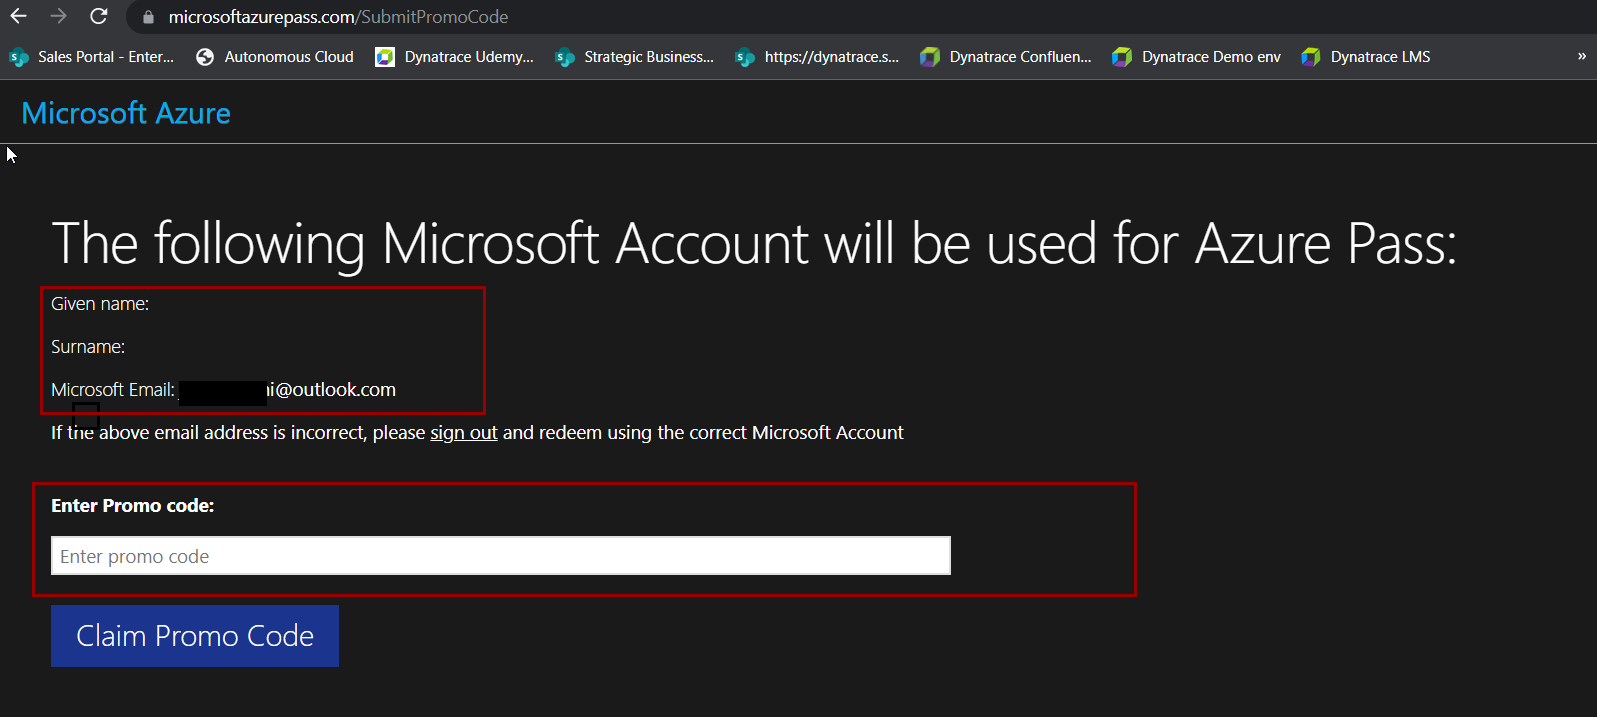
Task: Follow the sign out link
Action: tap(463, 433)
